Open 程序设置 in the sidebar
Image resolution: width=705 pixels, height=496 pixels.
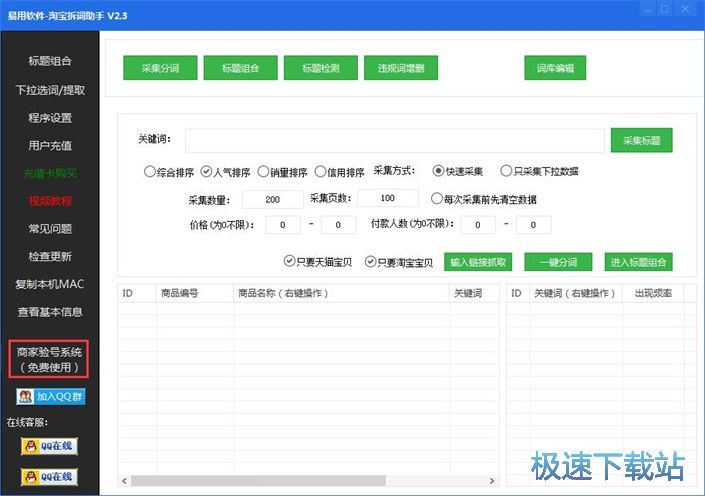click(x=49, y=118)
